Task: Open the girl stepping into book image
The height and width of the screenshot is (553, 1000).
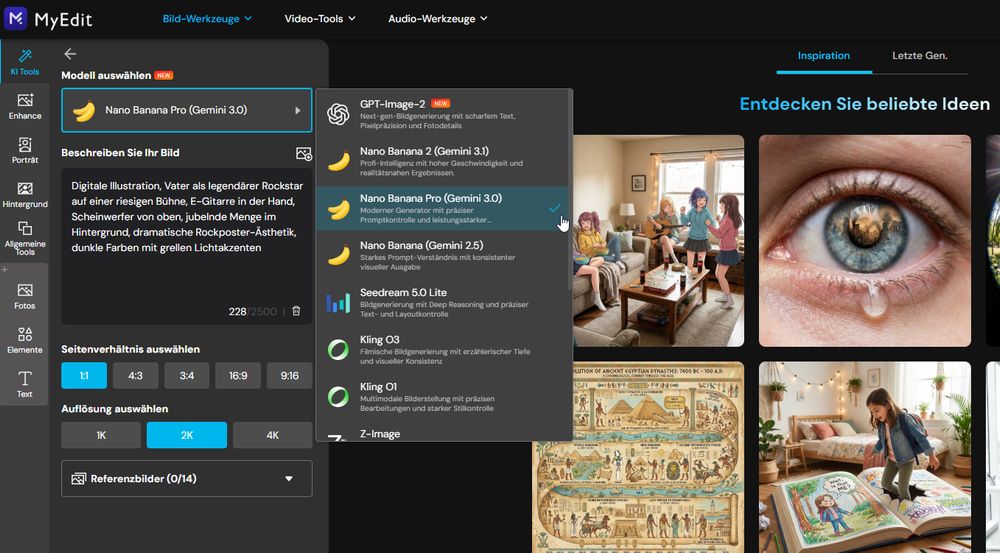Action: point(865,457)
